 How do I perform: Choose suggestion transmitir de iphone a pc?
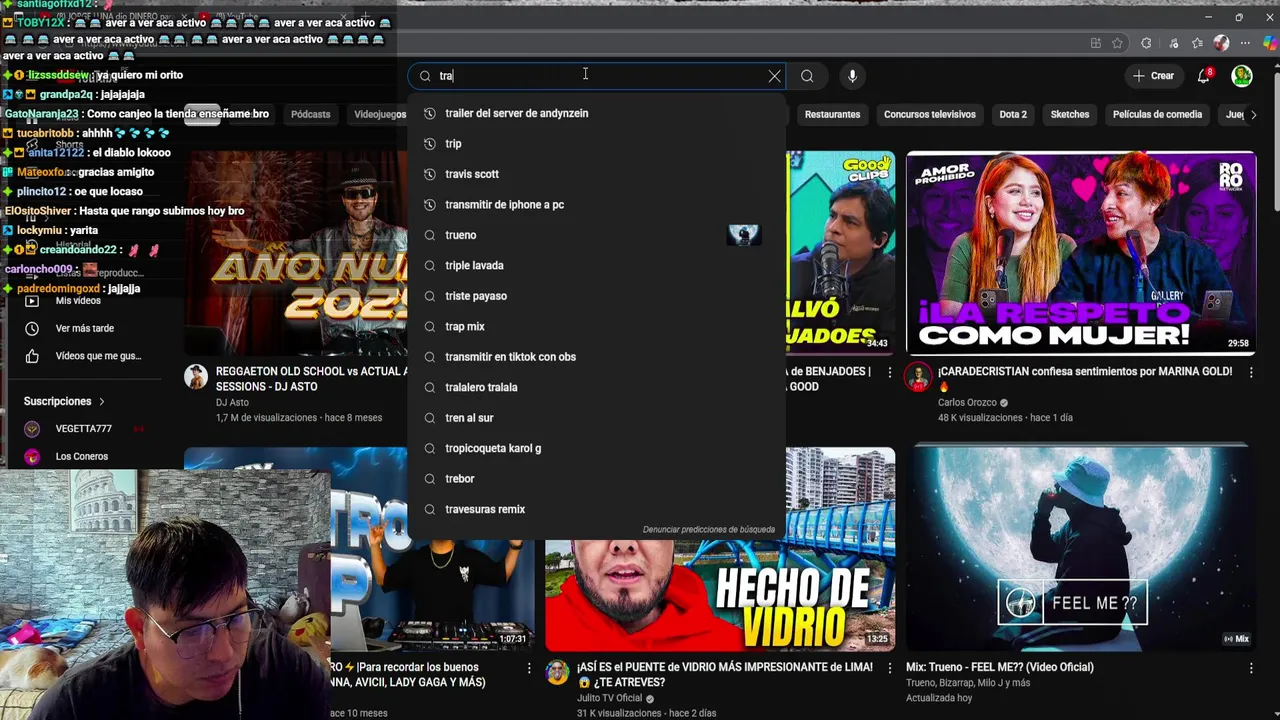click(x=597, y=204)
